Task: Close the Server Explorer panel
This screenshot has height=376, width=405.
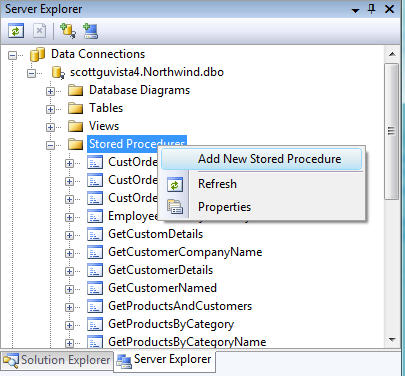Action: 389,9
